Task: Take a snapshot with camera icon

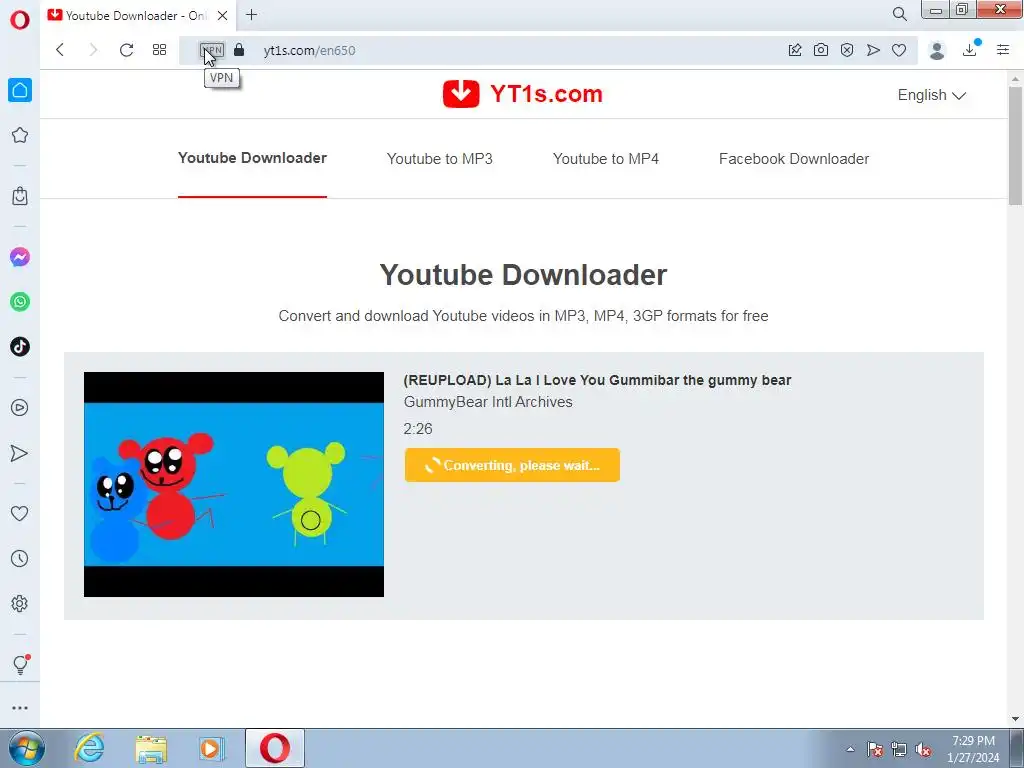Action: 821,50
